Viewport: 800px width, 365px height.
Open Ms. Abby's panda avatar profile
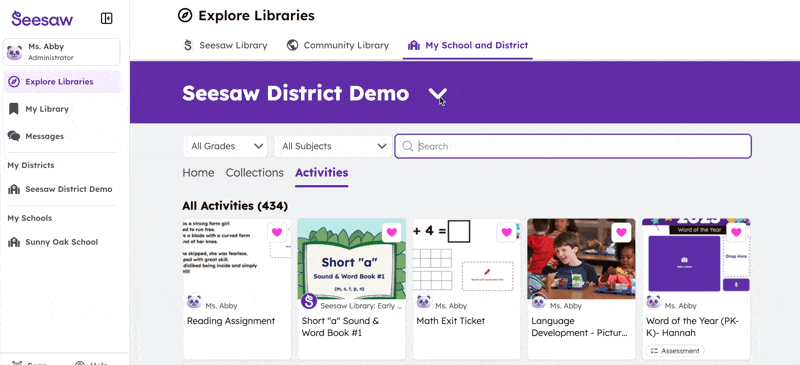tap(14, 52)
